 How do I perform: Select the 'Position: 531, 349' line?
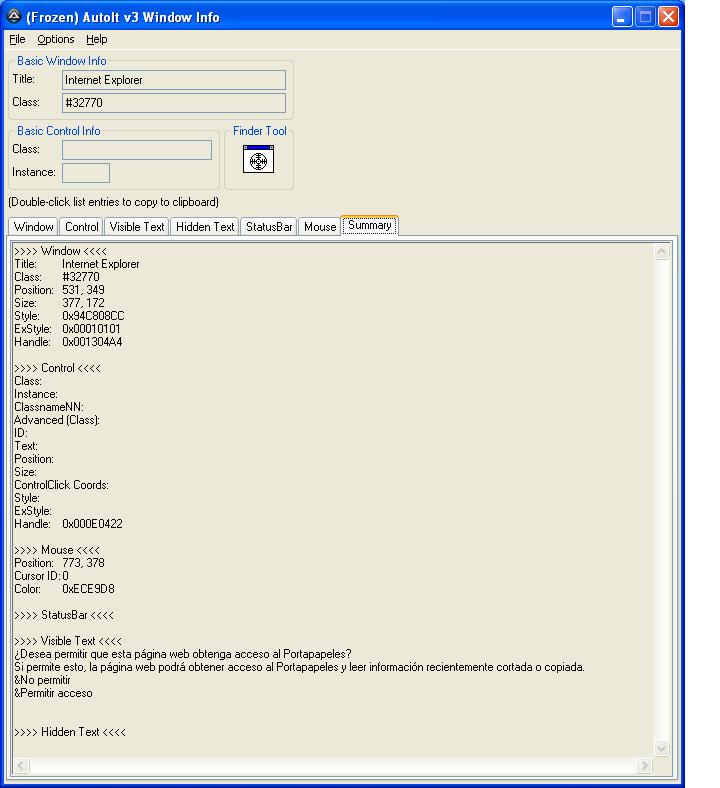coord(59,290)
